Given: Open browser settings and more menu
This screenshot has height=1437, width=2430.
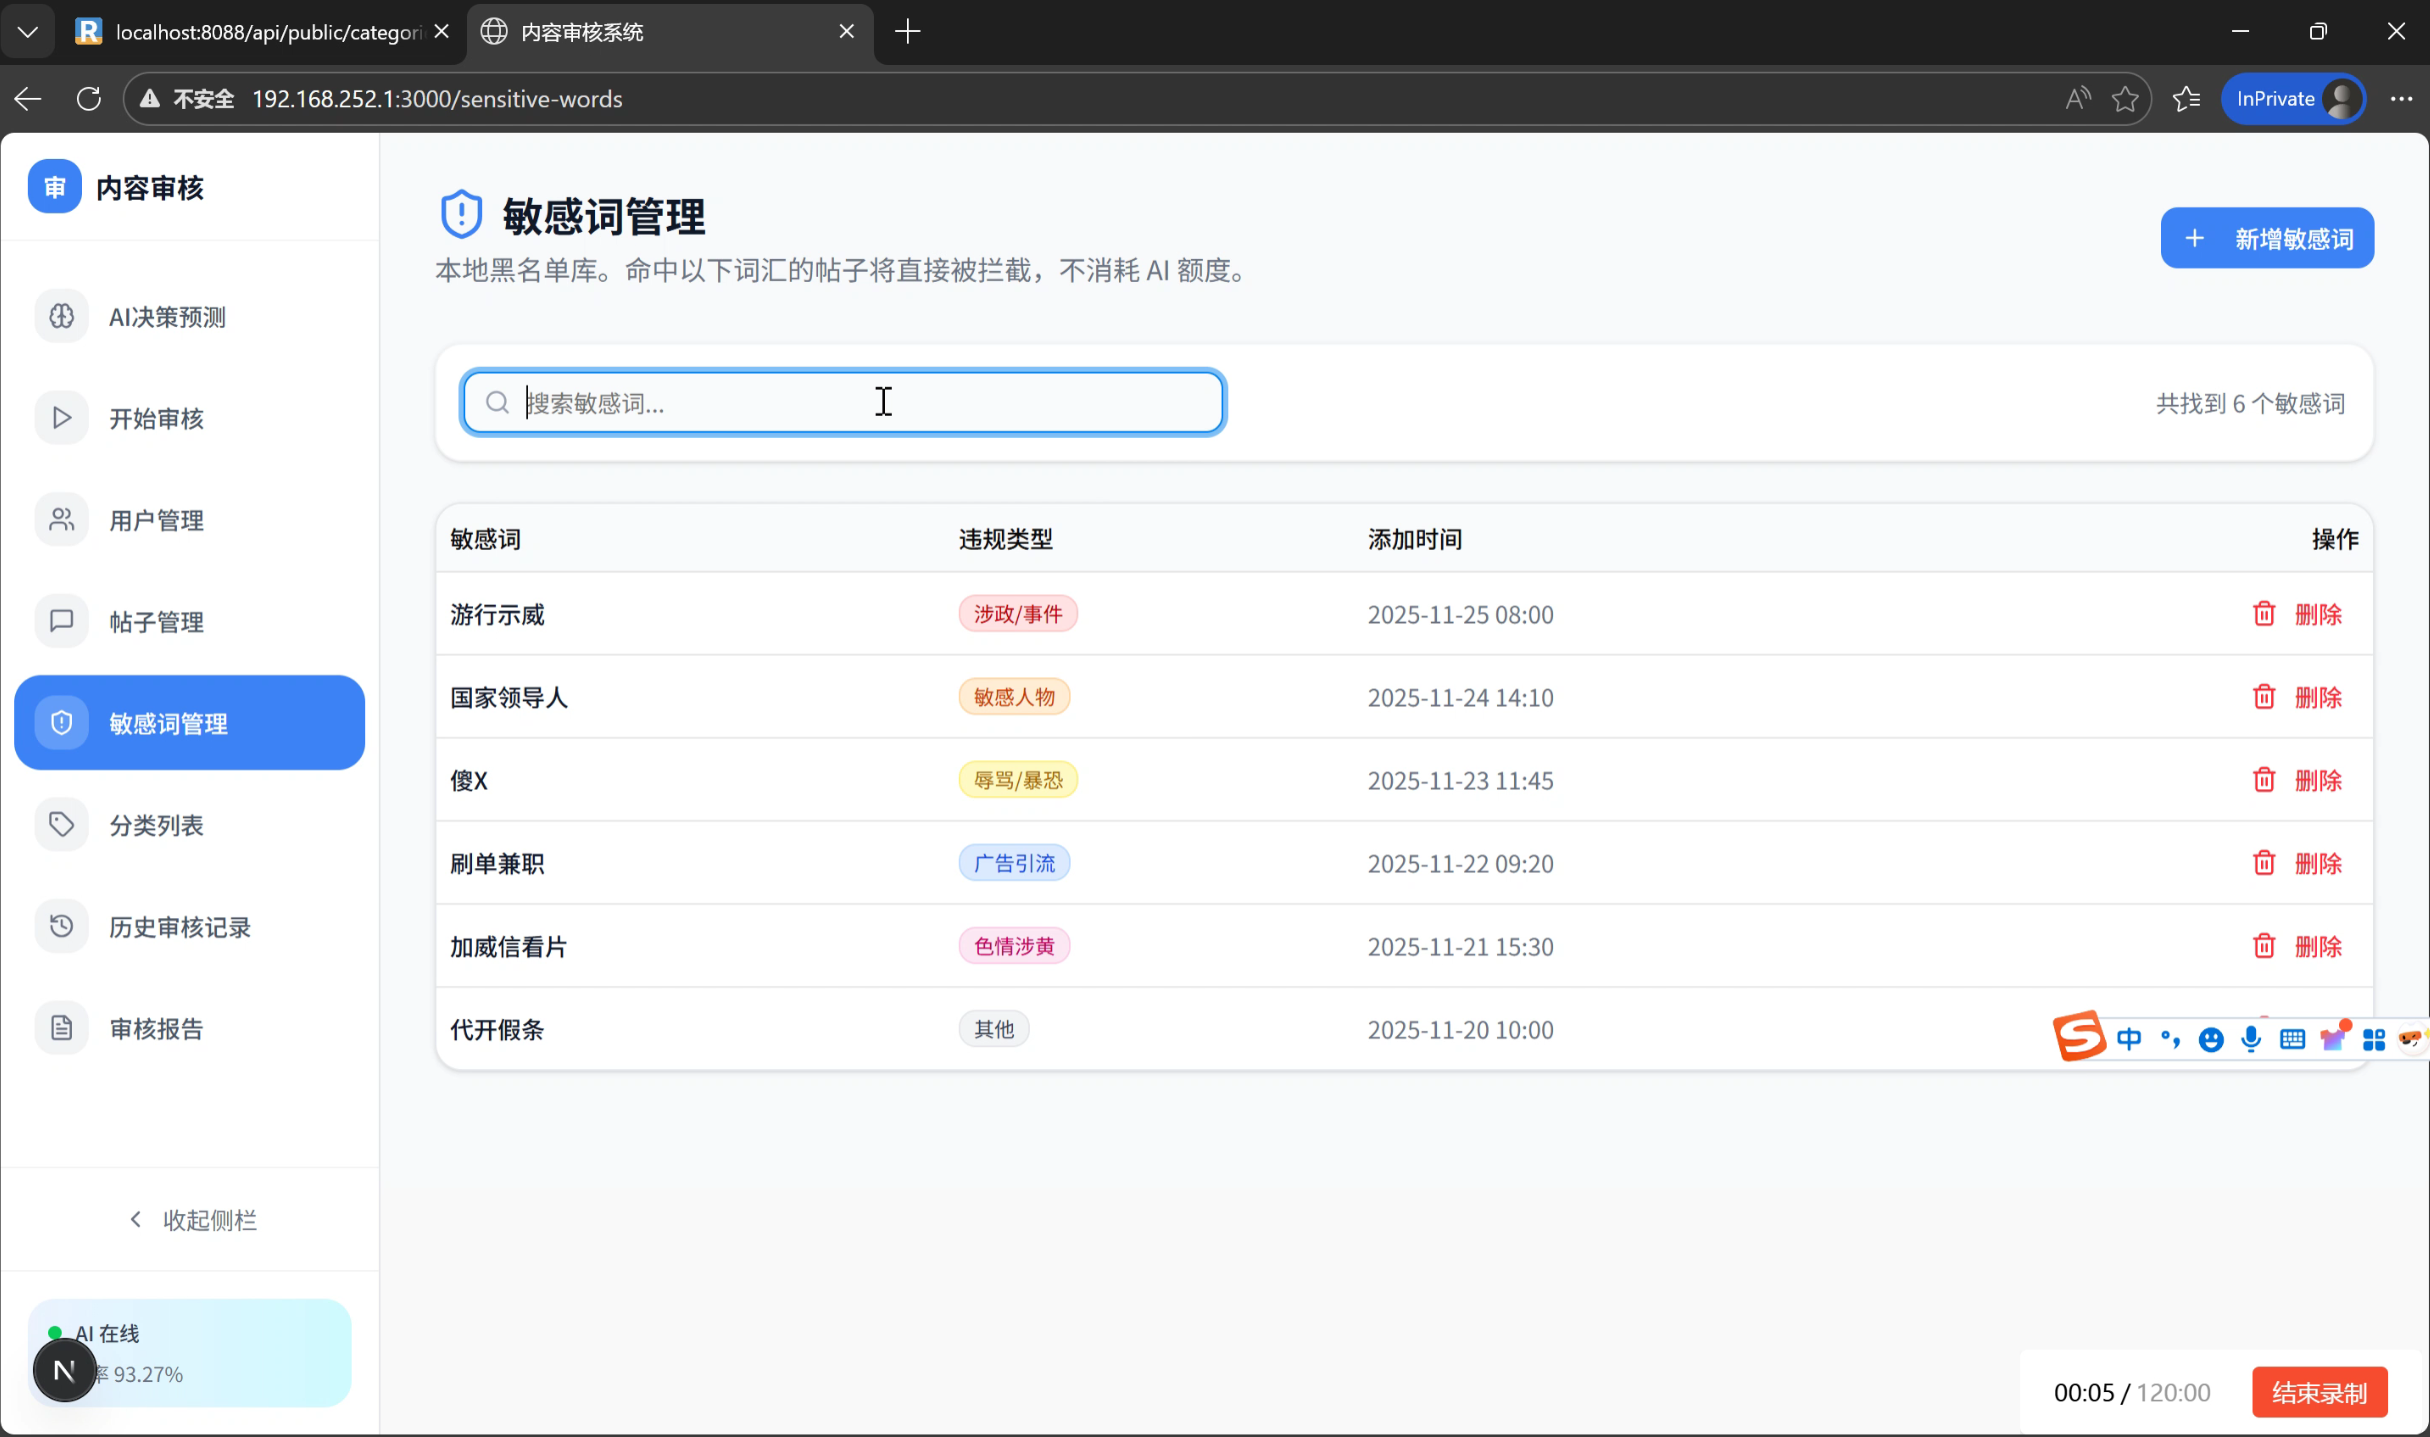Looking at the screenshot, I should pyautogui.click(x=2401, y=99).
